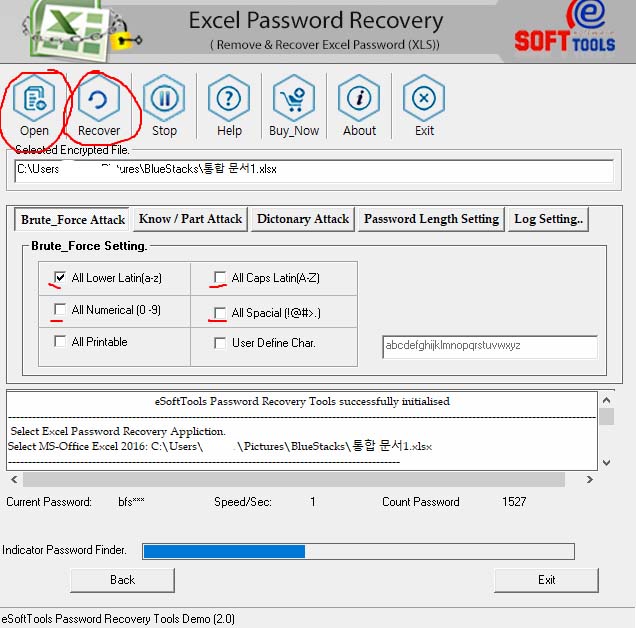Click the user-defined characters text field

490,346
